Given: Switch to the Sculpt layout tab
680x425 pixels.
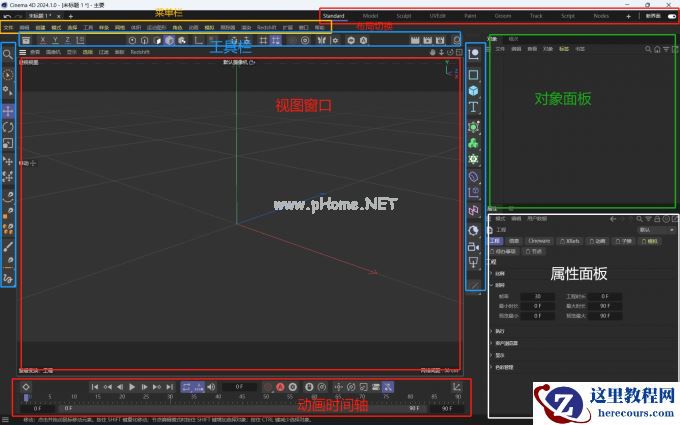Looking at the screenshot, I should point(404,16).
